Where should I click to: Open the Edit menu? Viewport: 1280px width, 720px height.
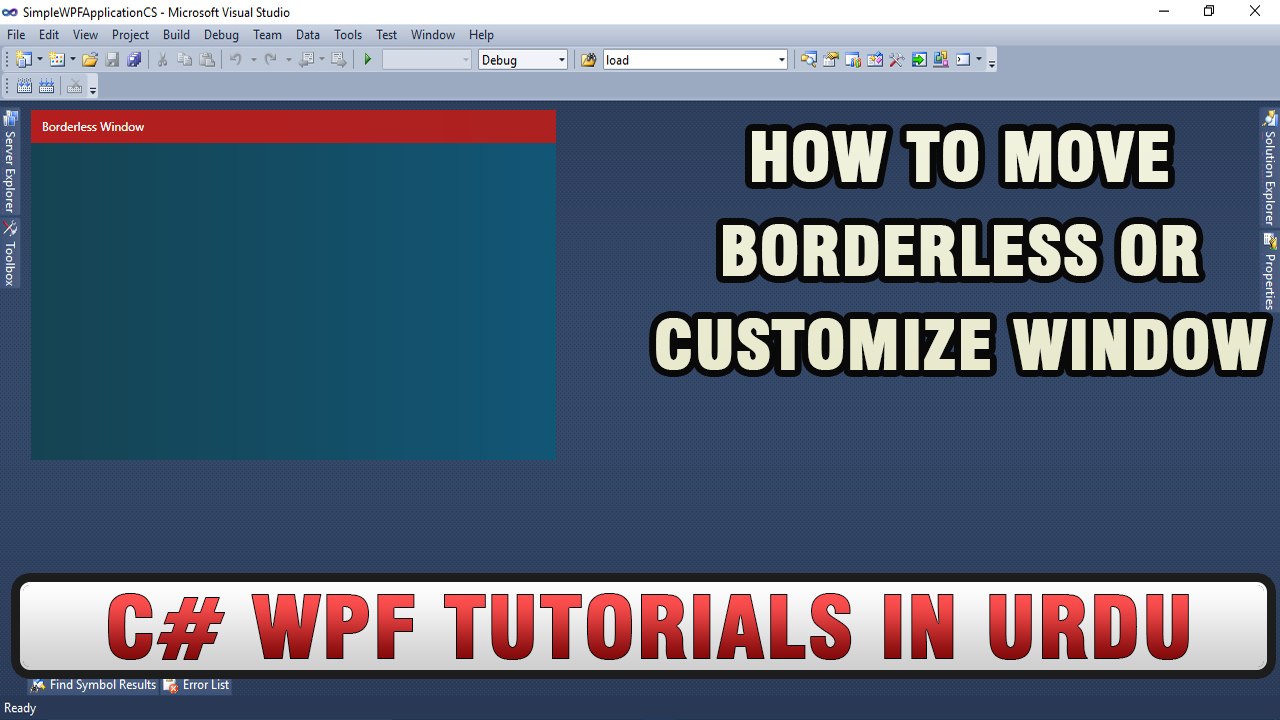point(49,34)
